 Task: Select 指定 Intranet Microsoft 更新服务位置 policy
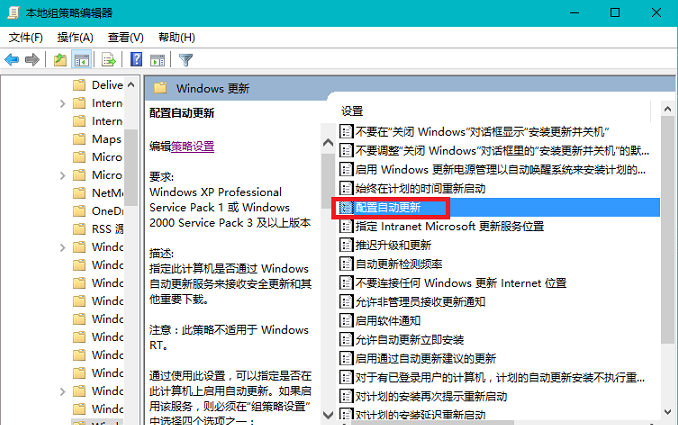[x=449, y=226]
